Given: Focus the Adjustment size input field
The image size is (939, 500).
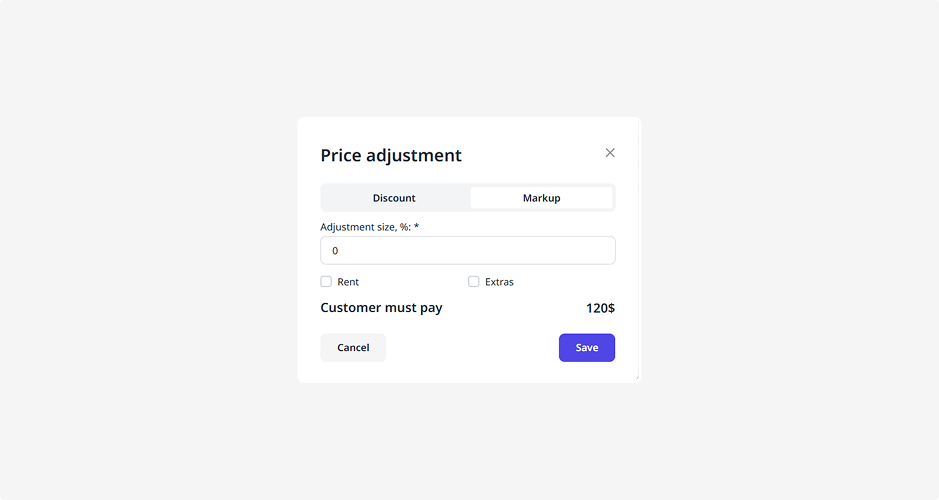Looking at the screenshot, I should tap(467, 251).
